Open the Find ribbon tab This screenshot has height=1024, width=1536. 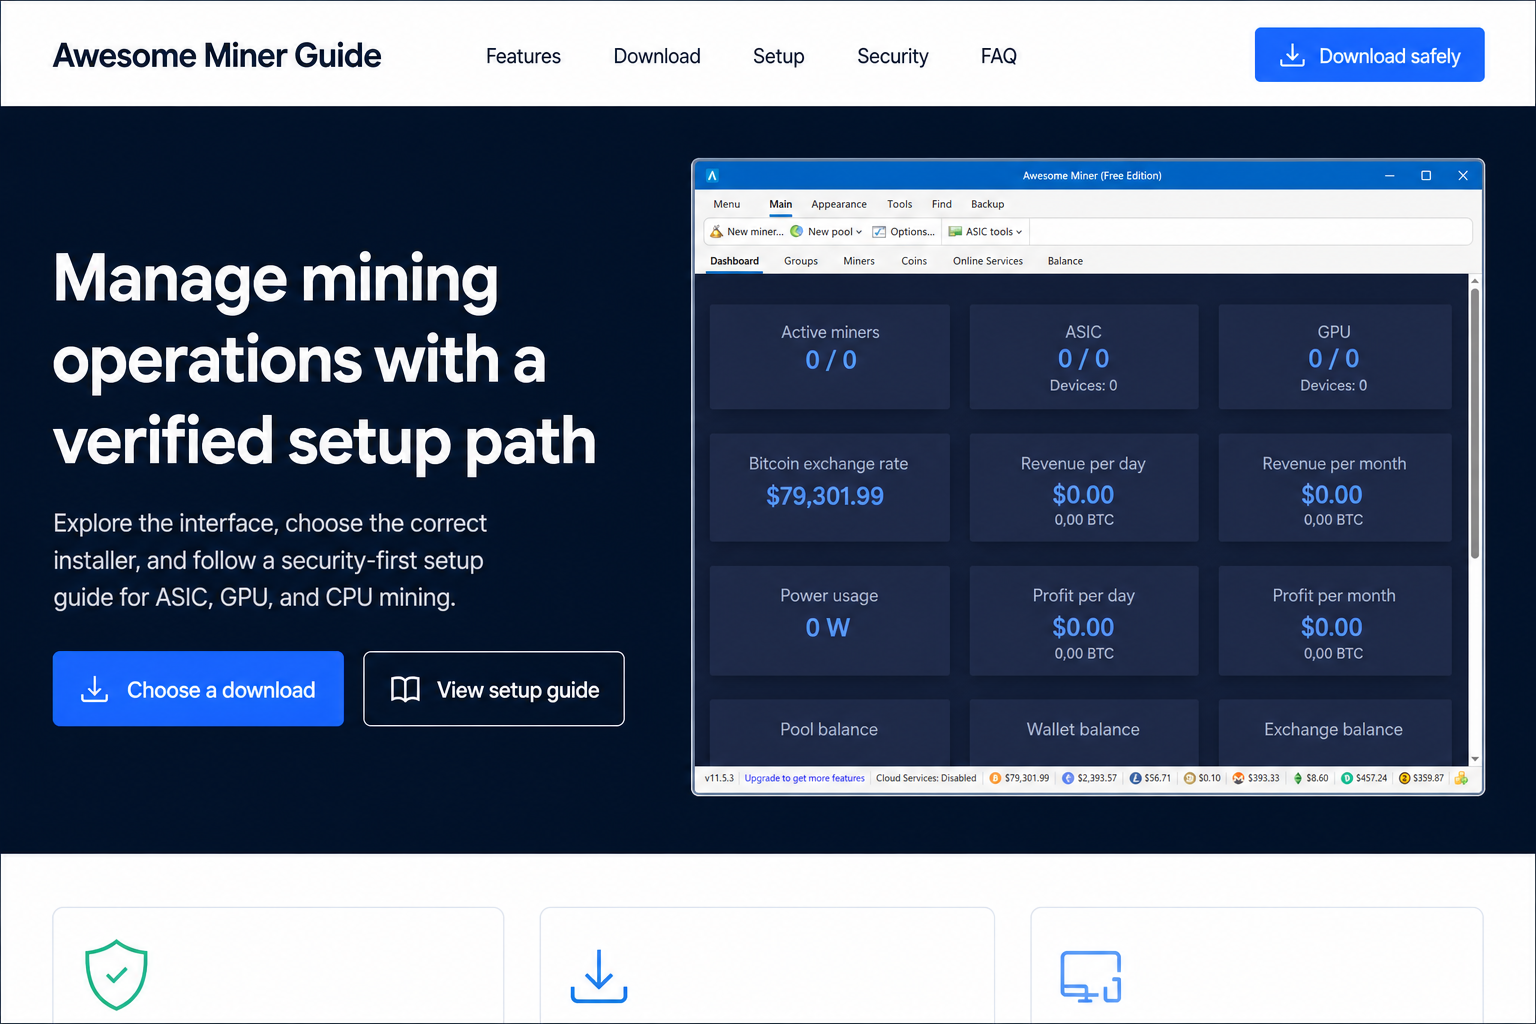point(942,204)
